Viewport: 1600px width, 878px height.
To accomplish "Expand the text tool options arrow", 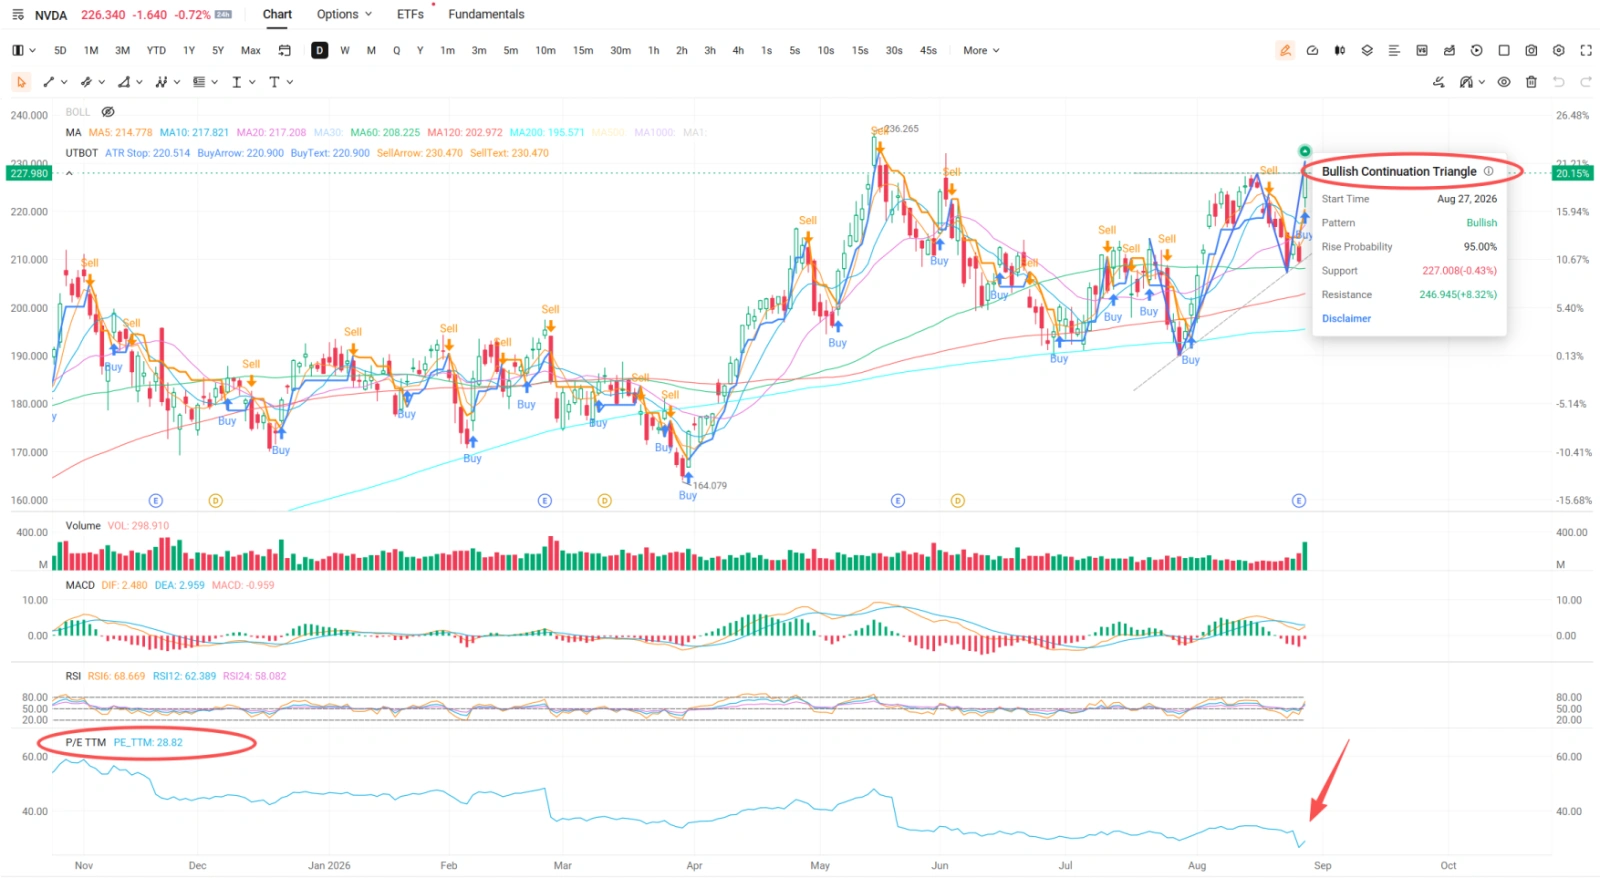I will (290, 82).
